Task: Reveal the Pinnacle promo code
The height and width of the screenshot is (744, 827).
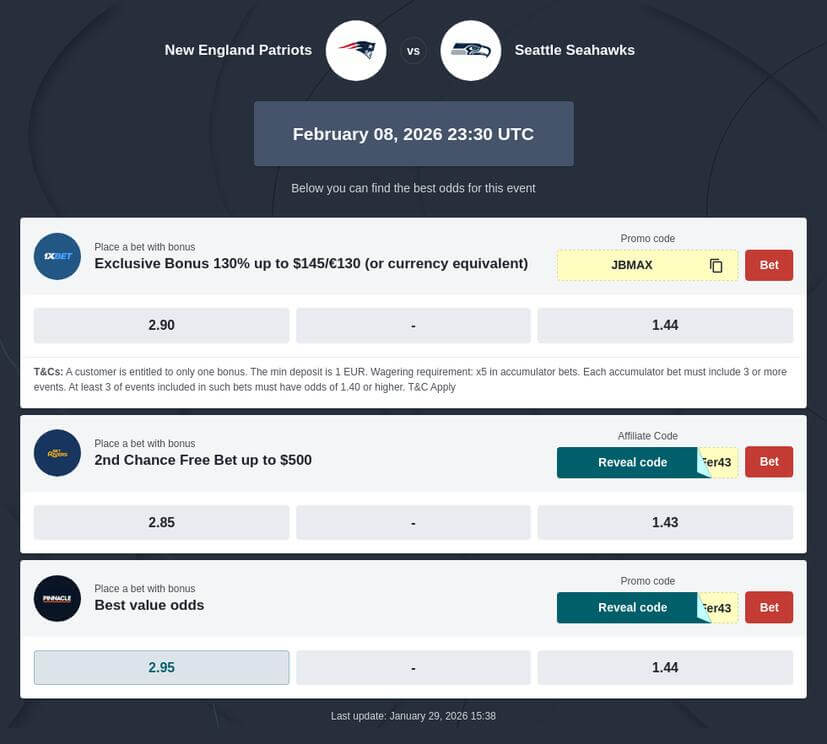Action: tap(632, 607)
